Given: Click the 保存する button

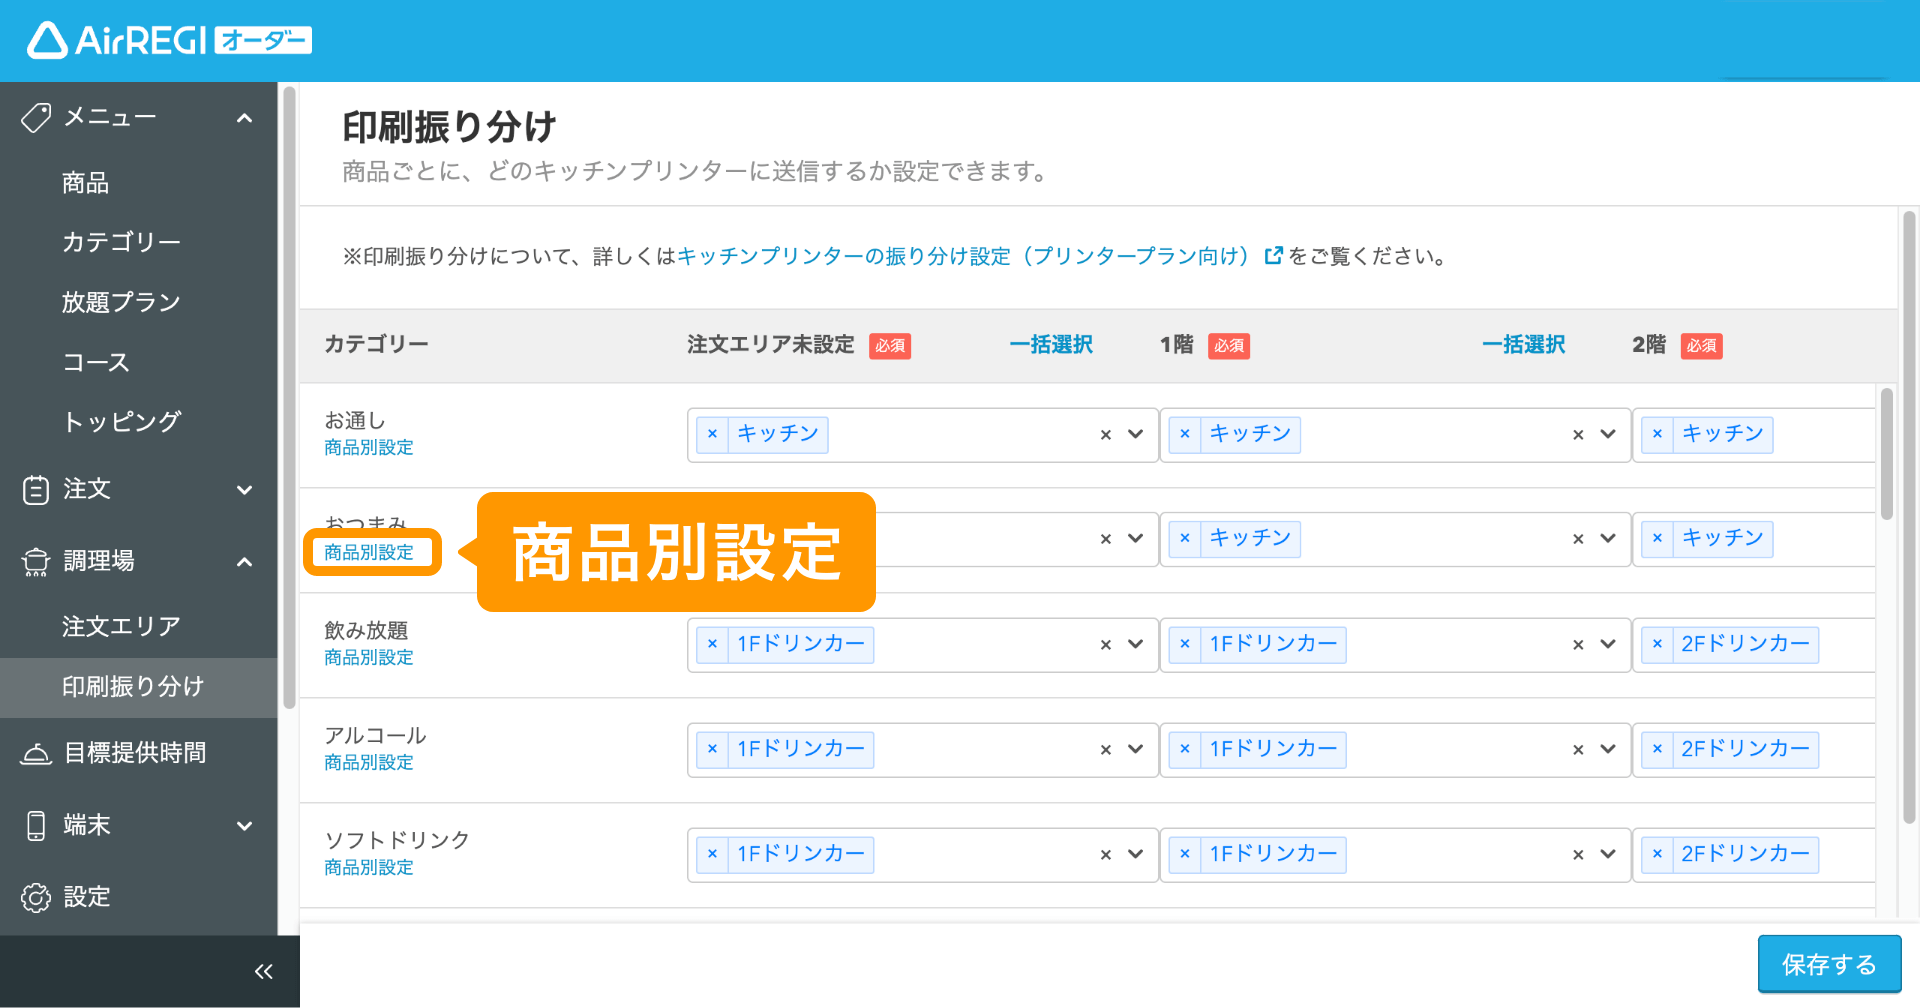Looking at the screenshot, I should pos(1829,964).
